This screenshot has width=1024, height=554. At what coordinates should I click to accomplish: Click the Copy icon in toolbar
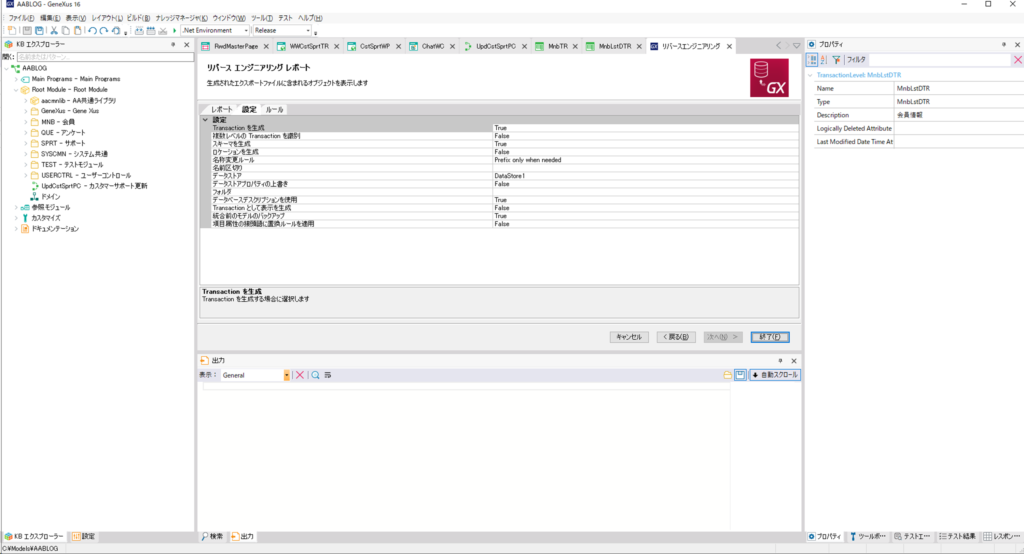click(66, 31)
